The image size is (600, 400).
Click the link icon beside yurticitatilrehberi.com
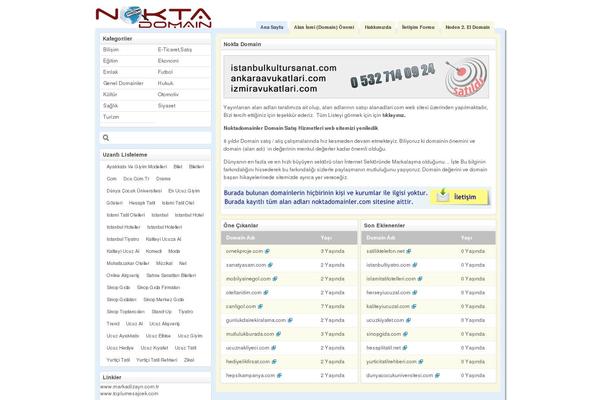coord(421,361)
